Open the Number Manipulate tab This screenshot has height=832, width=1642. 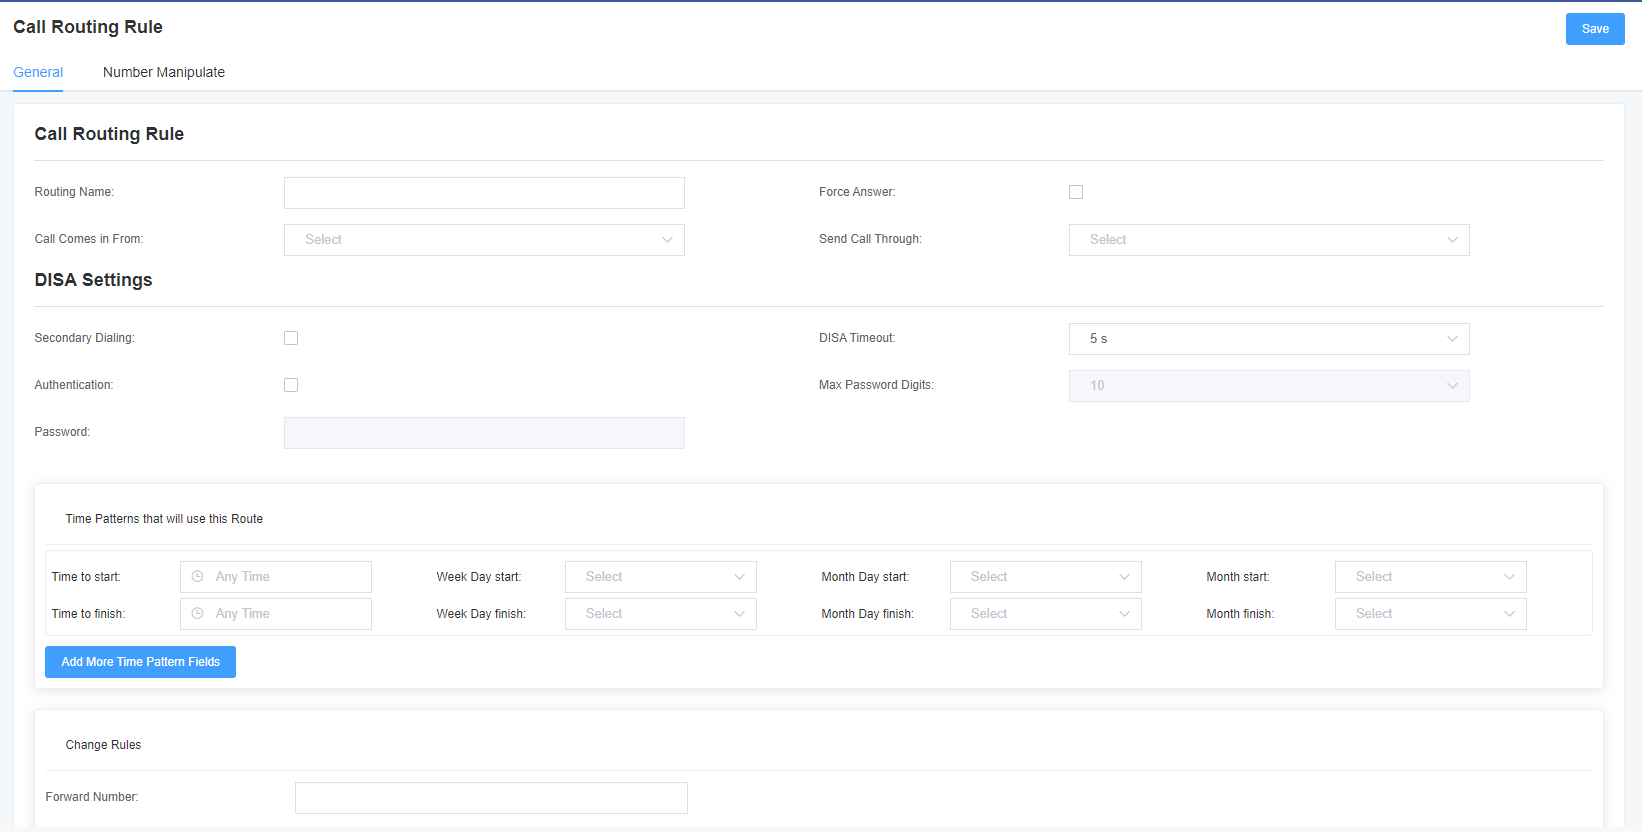(164, 72)
